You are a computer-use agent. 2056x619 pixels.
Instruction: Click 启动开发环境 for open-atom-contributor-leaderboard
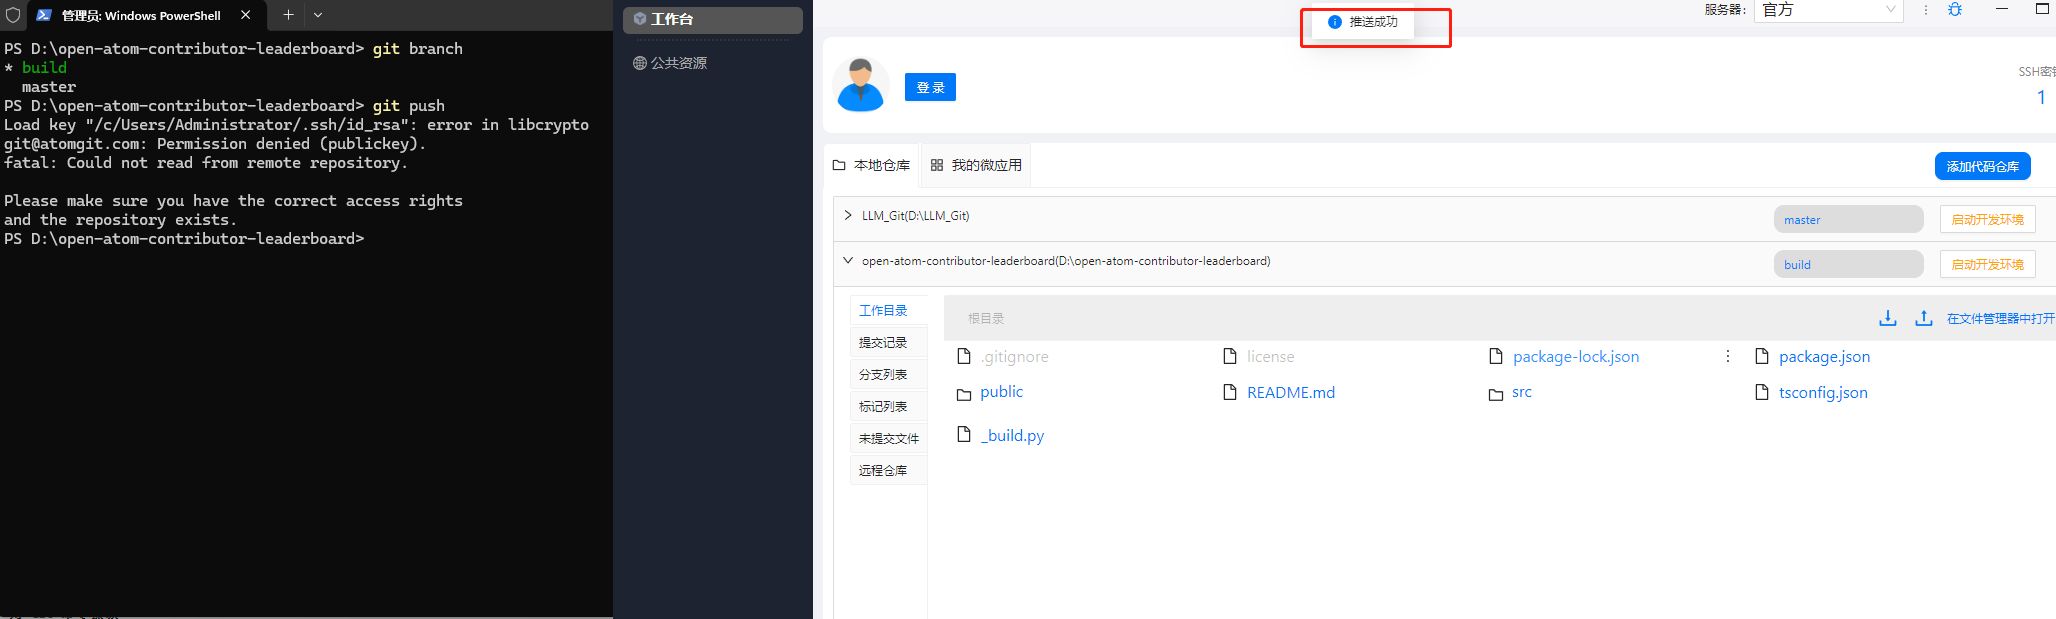(x=1987, y=264)
